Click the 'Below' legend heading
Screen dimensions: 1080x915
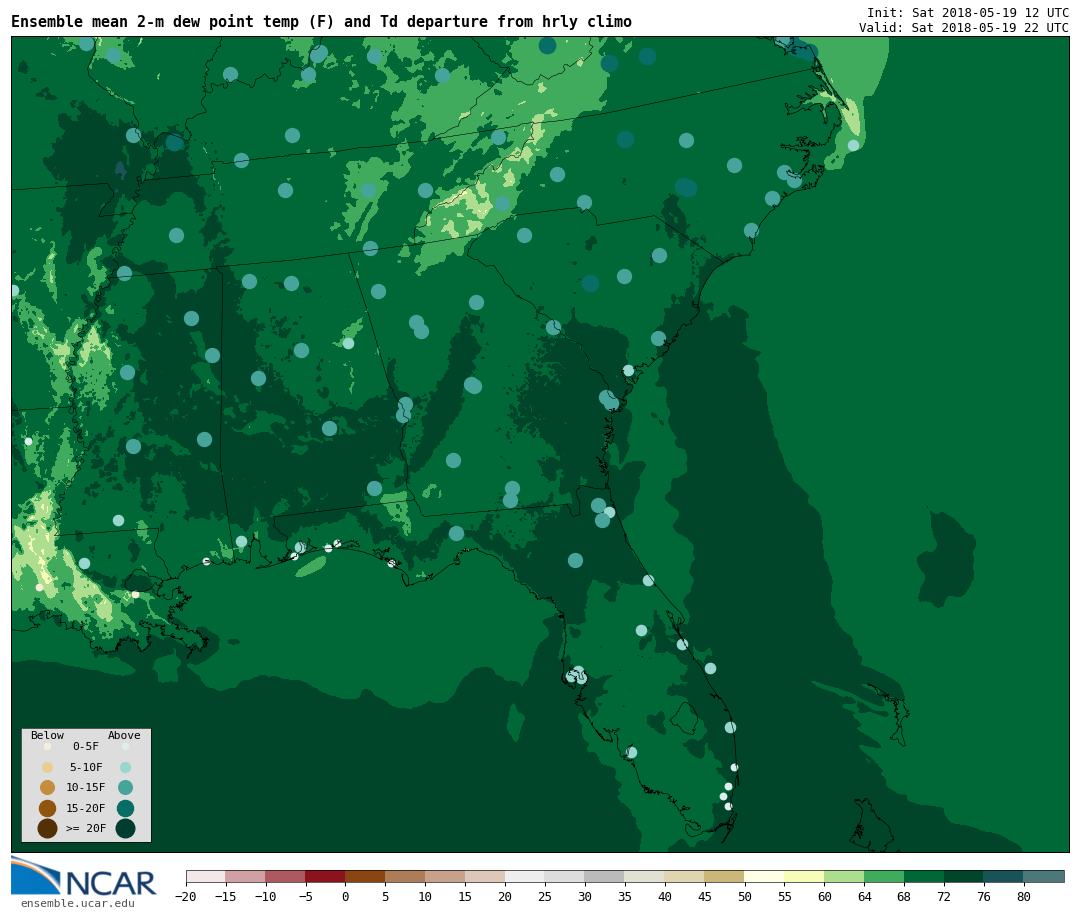48,735
